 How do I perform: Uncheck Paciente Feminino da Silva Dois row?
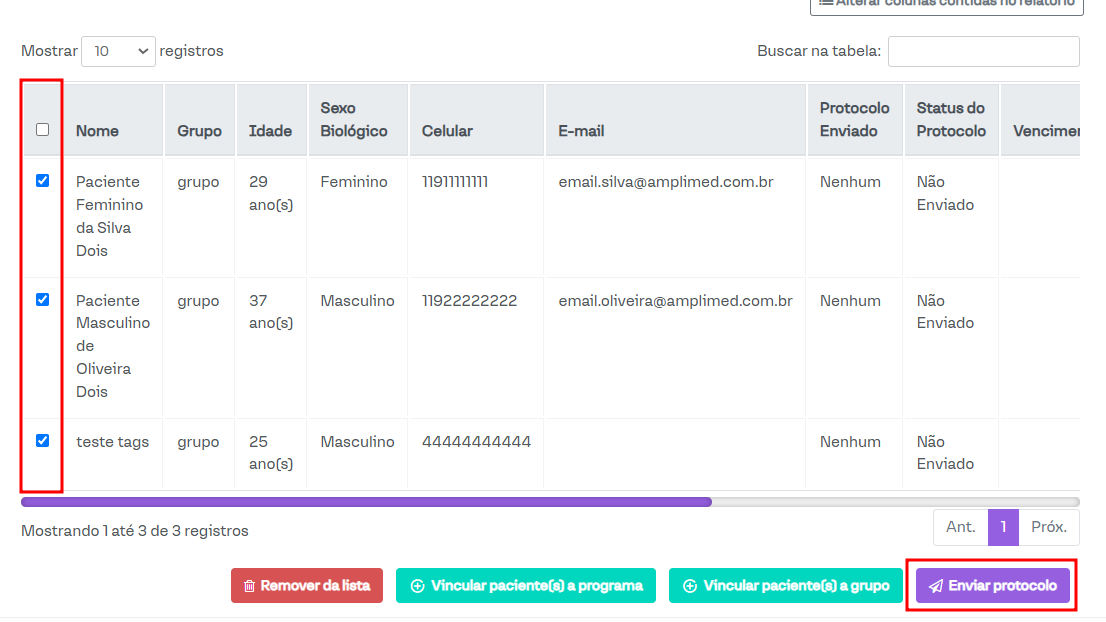(42, 181)
